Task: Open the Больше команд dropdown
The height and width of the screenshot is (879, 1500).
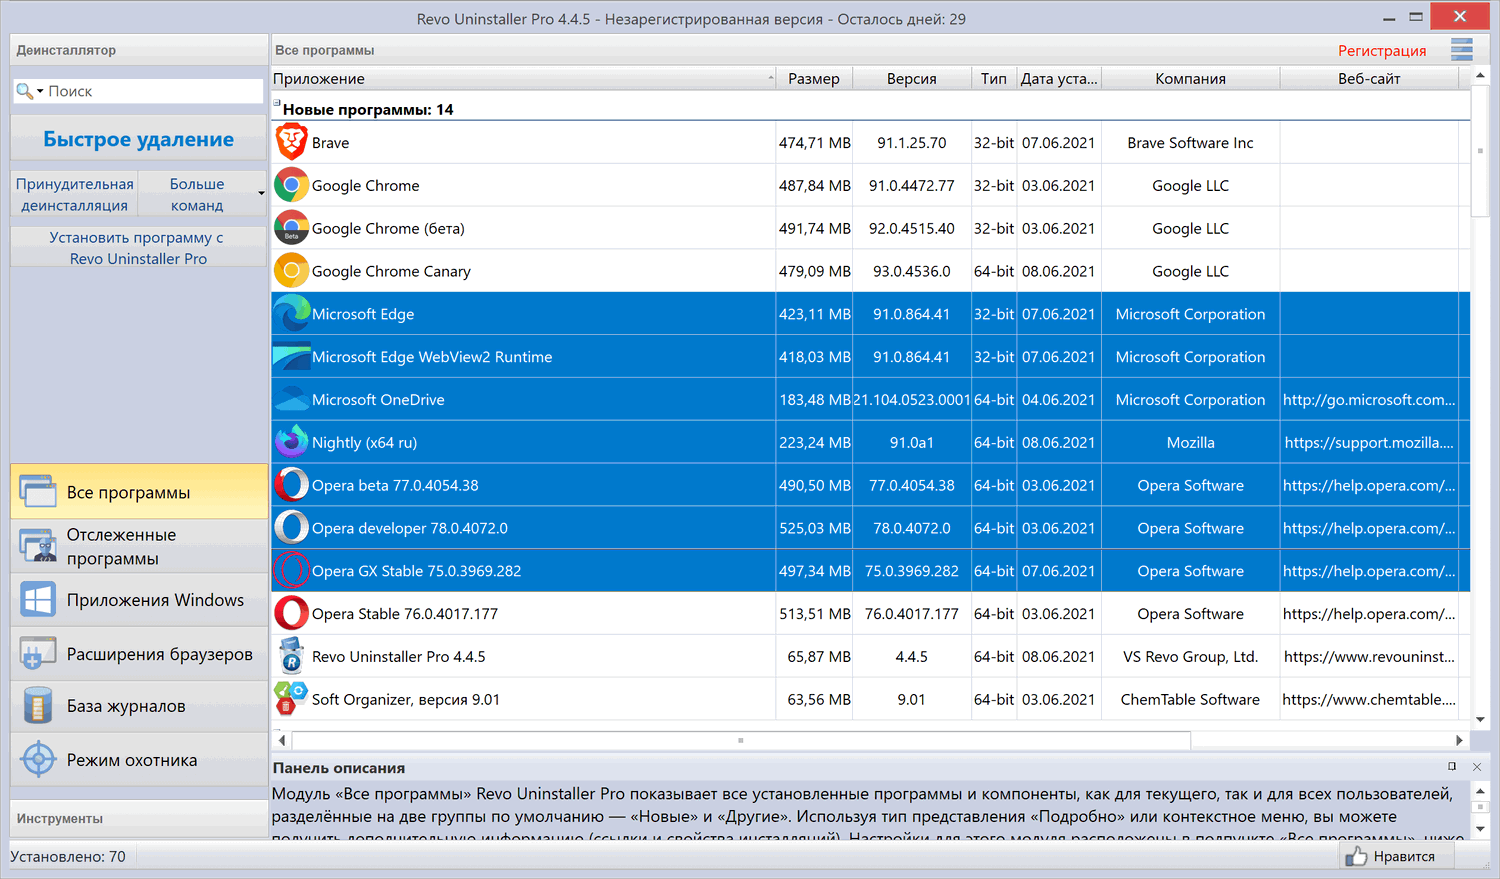Action: (203, 195)
